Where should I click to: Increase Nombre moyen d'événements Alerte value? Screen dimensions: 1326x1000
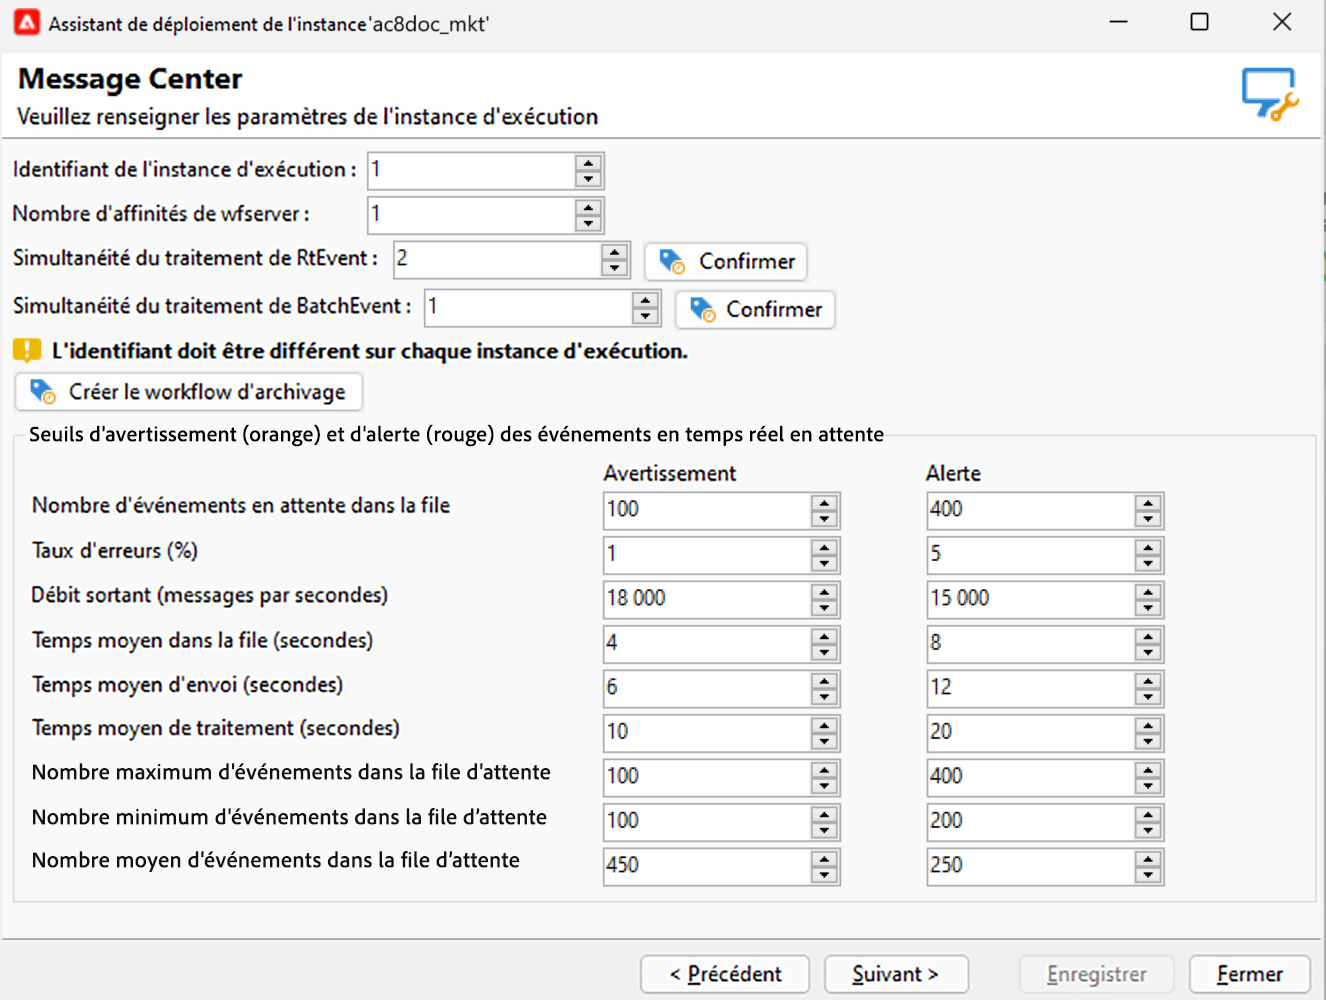pos(1148,858)
